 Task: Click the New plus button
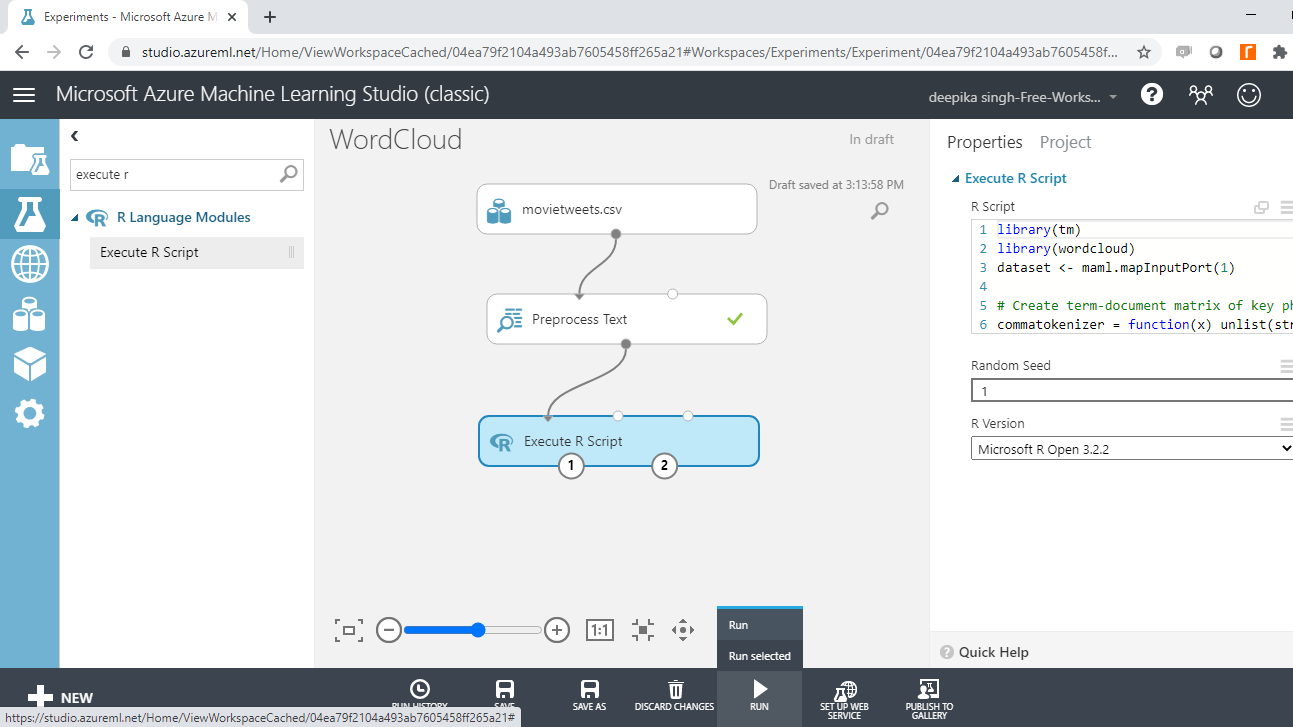pos(60,697)
